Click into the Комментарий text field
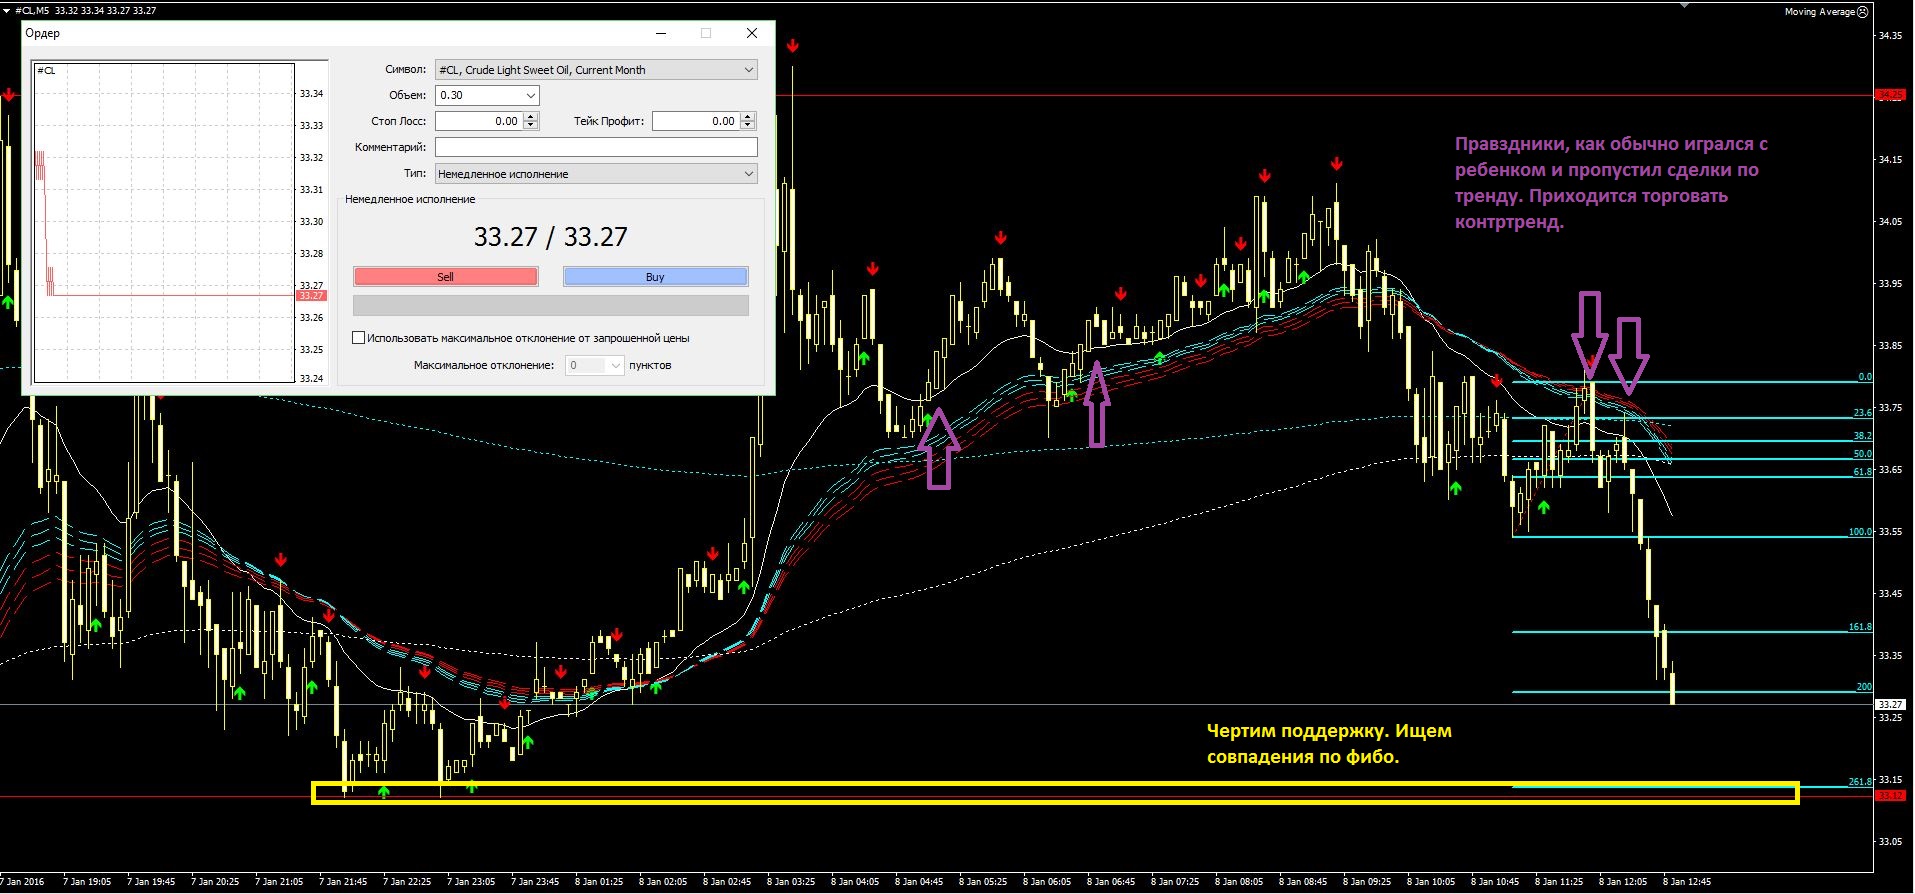This screenshot has width=1915, height=894. [596, 147]
